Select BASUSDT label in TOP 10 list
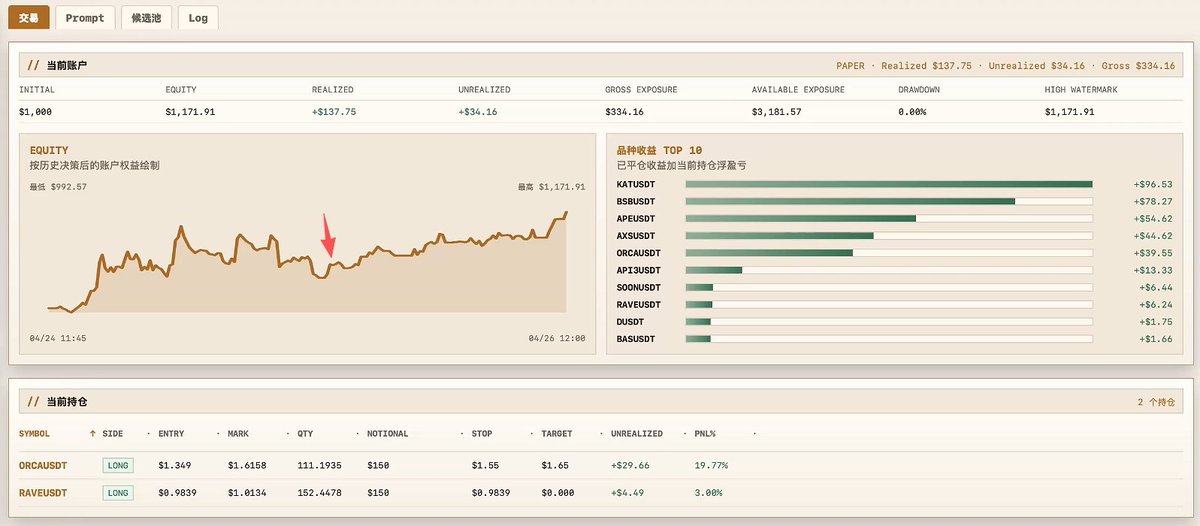The image size is (1200, 526). [x=636, y=339]
